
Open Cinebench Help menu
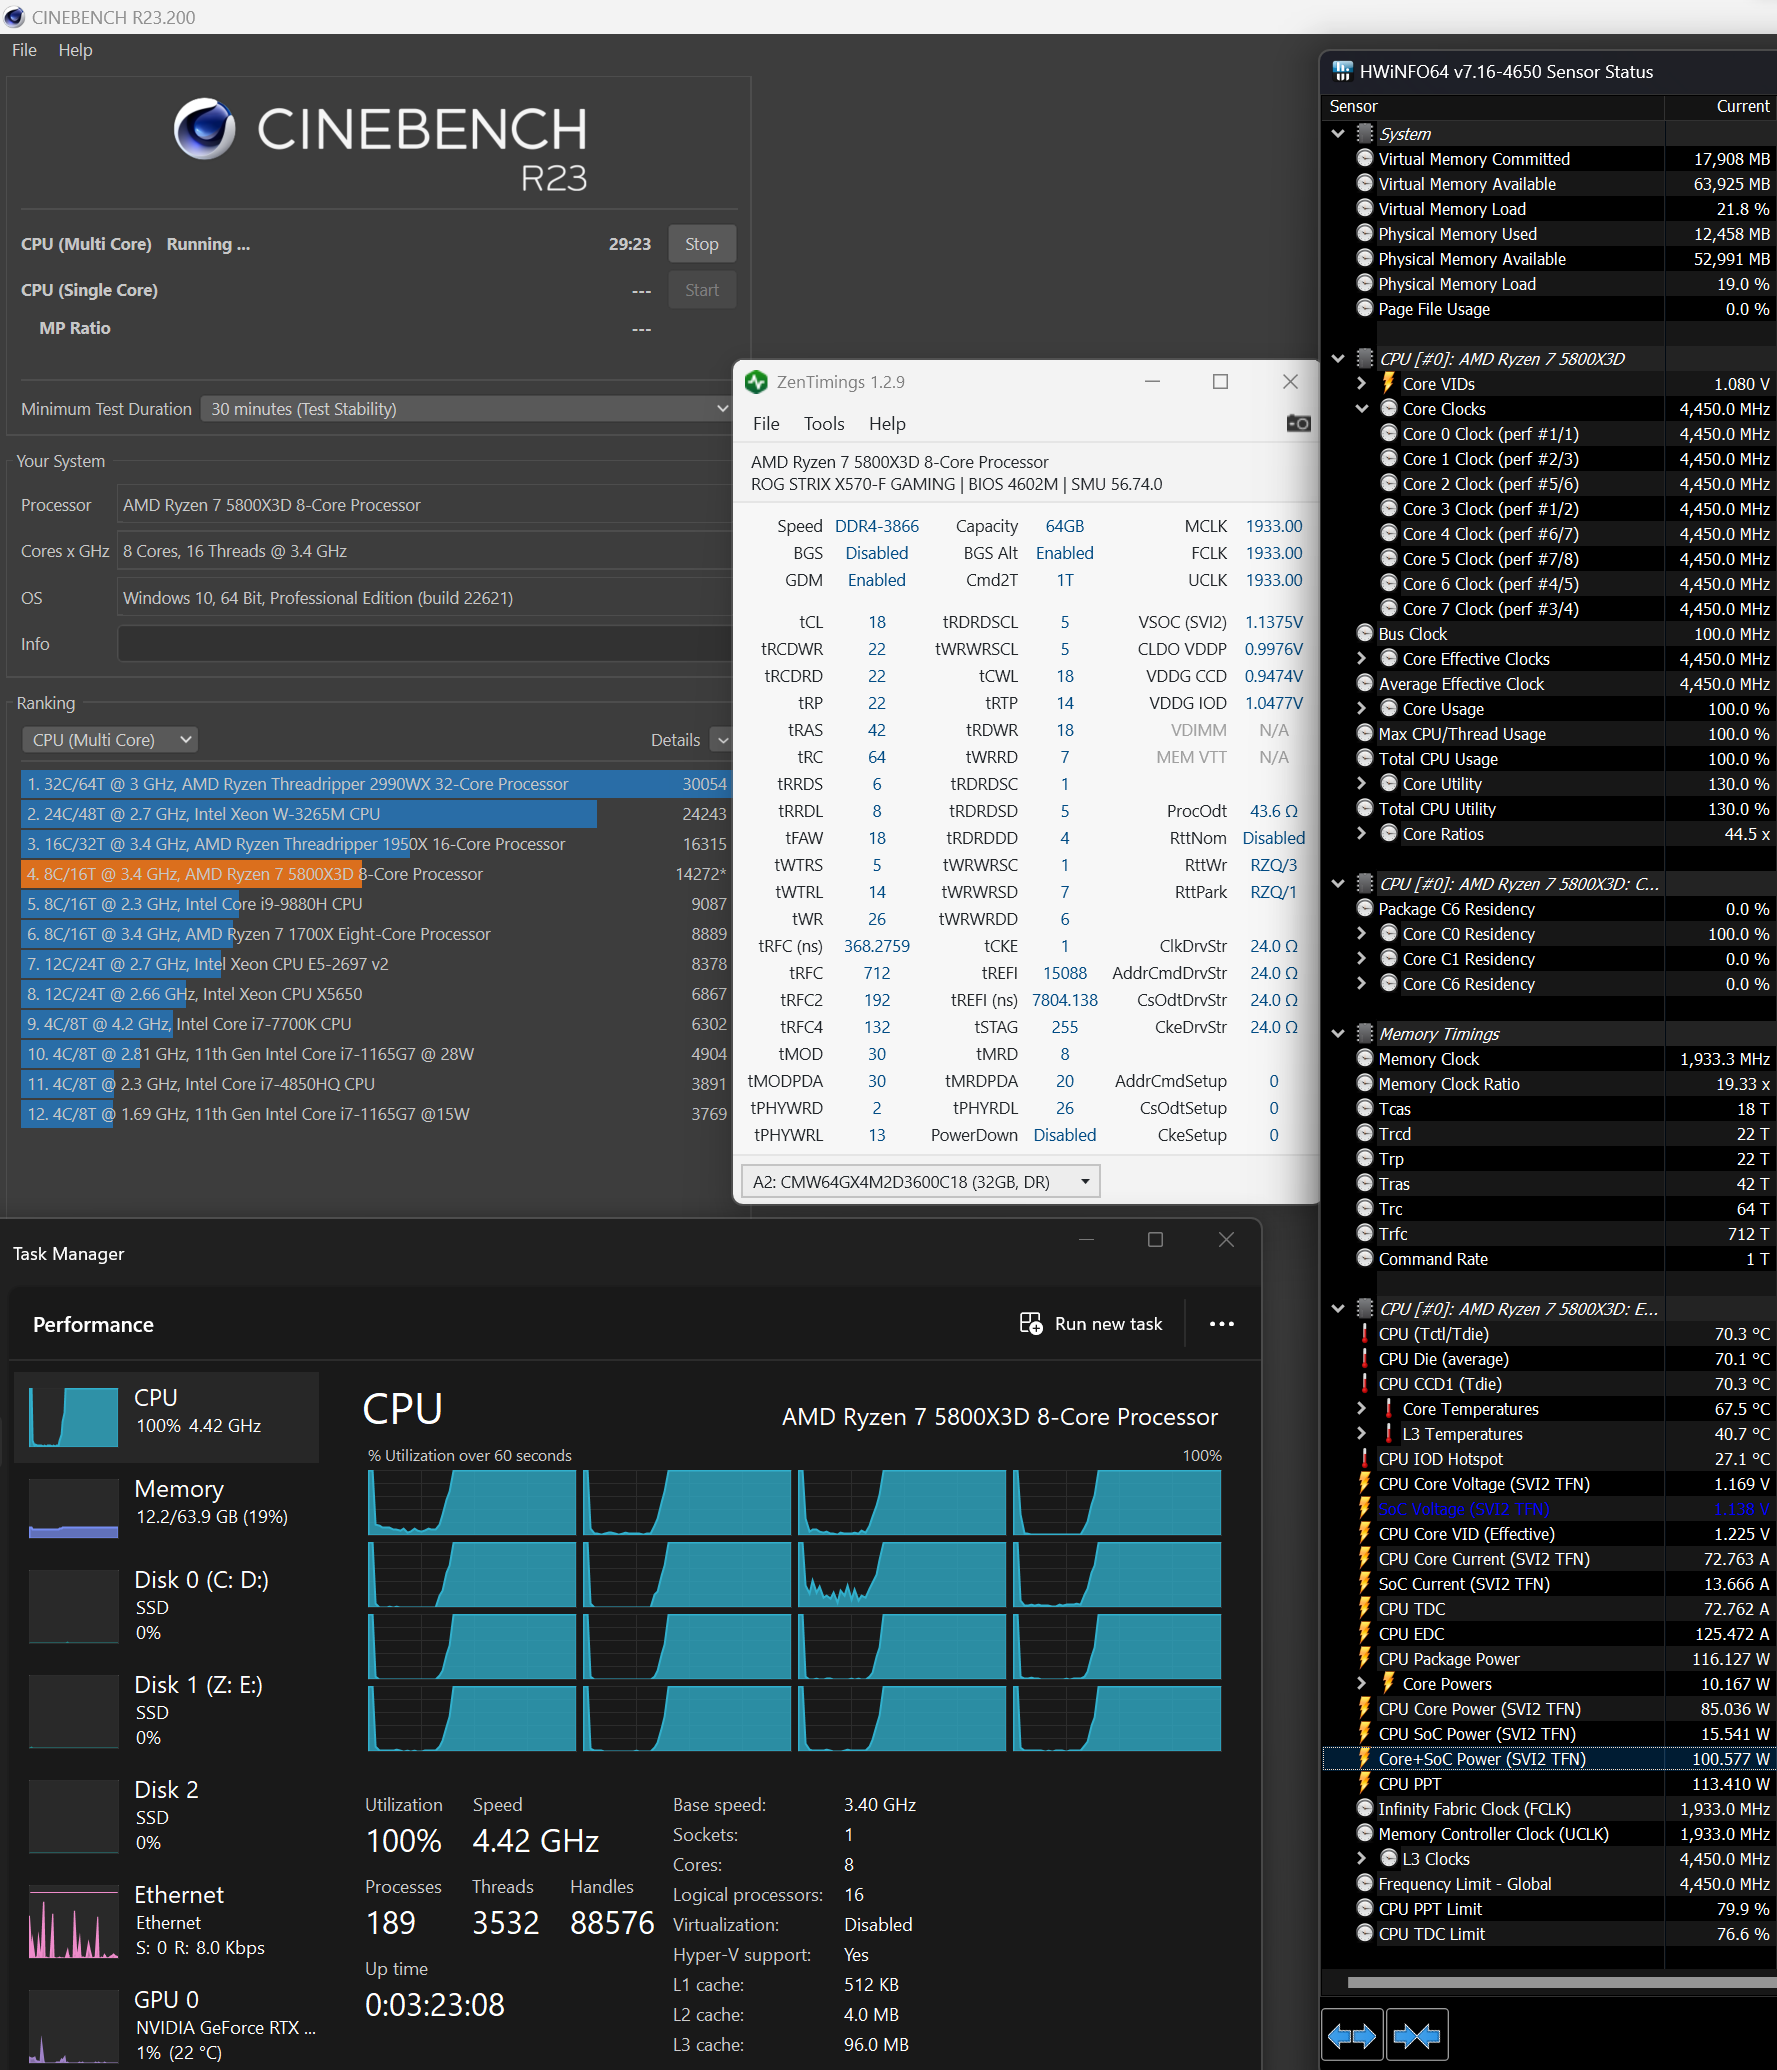click(75, 50)
